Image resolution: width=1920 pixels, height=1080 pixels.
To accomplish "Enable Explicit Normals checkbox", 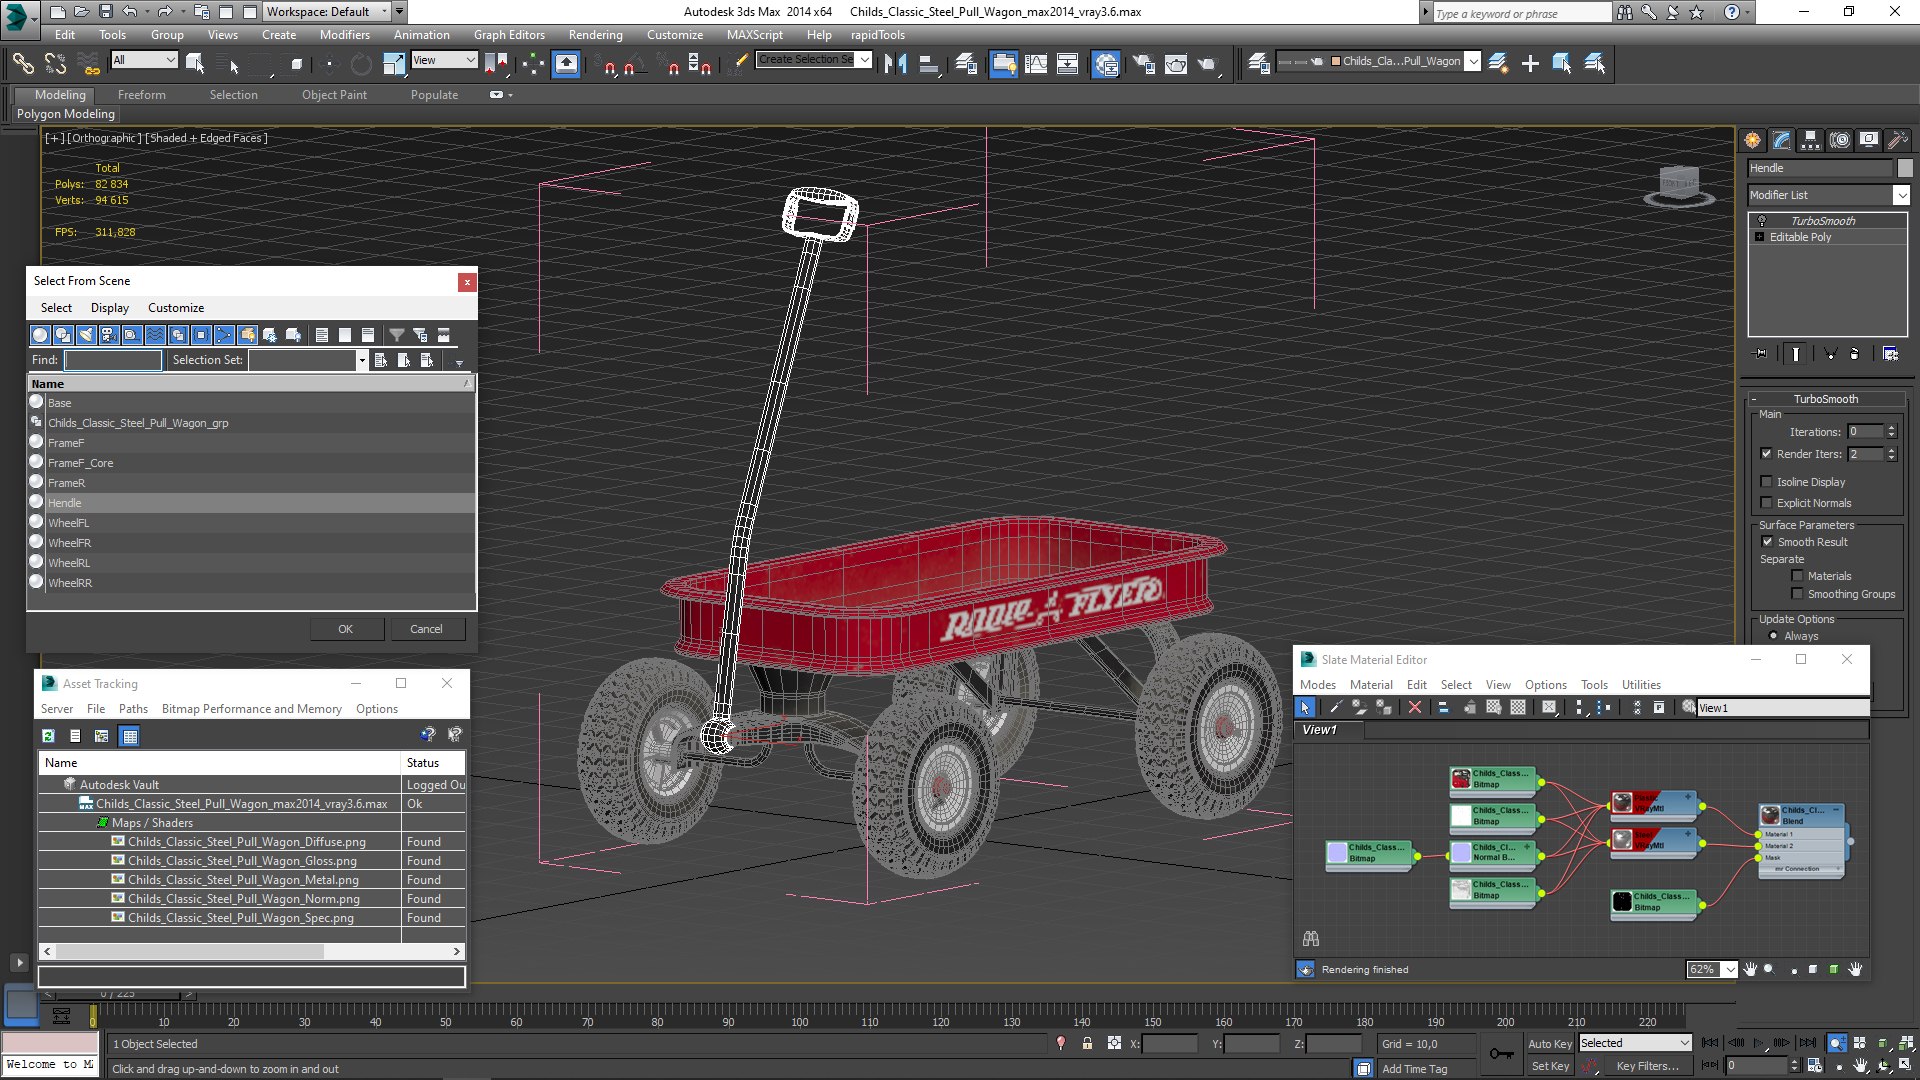I will tap(1766, 503).
